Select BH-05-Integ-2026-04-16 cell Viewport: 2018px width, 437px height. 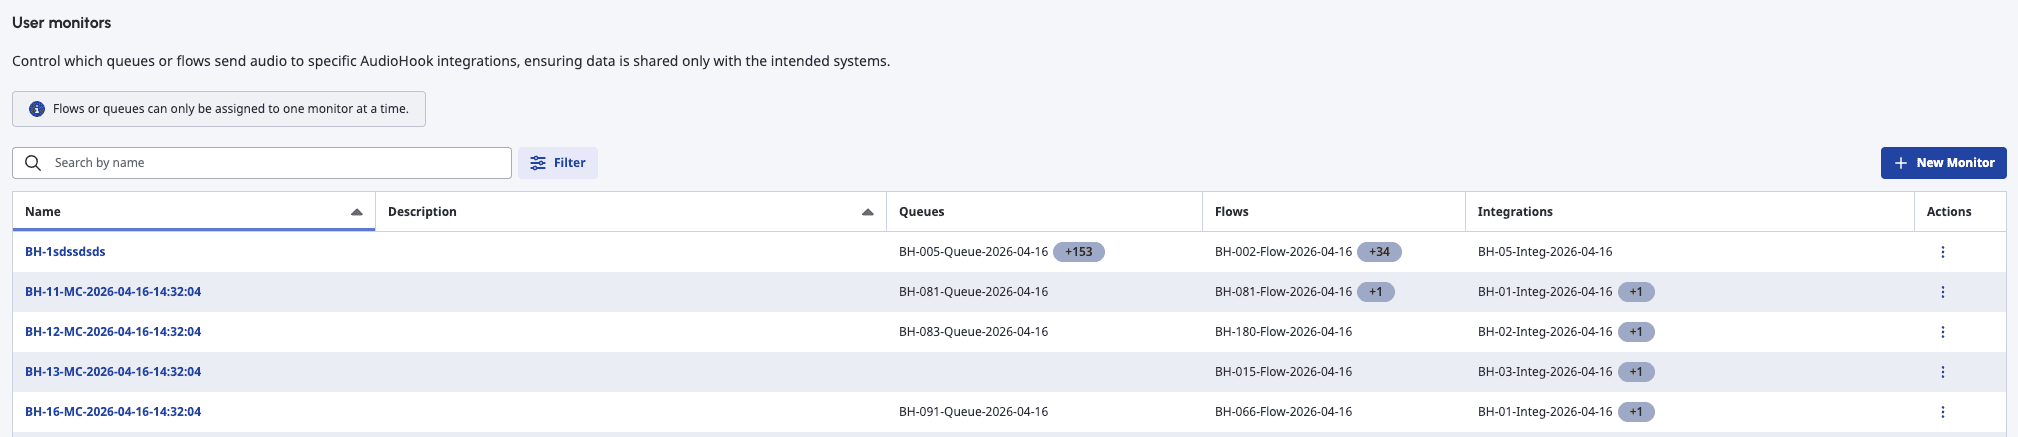1545,252
